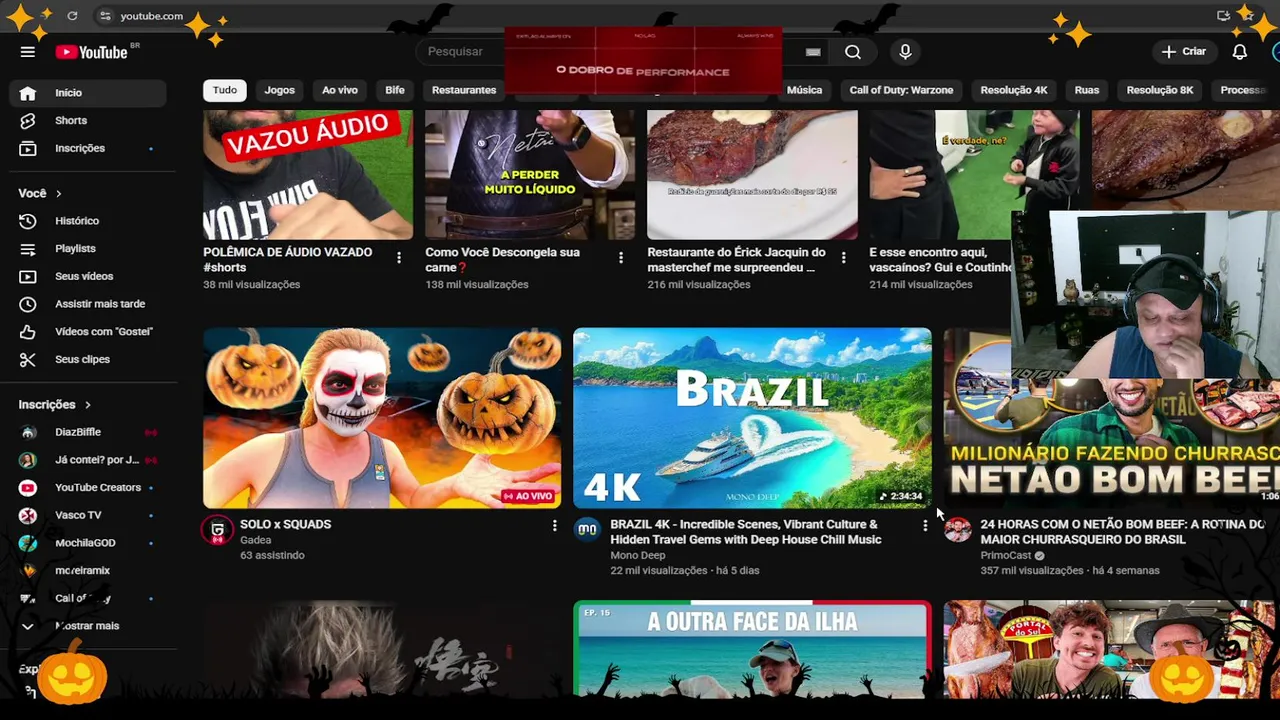1280x720 pixels.
Task: Open YouTube Creators channel
Action: pos(88,488)
